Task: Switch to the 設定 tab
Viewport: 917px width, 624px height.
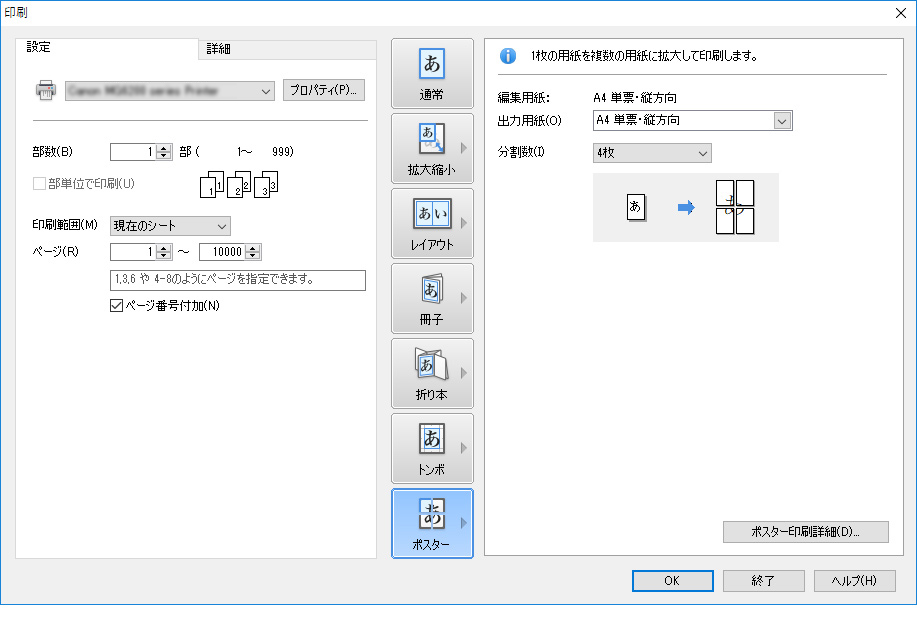Action: pyautogui.click(x=39, y=47)
